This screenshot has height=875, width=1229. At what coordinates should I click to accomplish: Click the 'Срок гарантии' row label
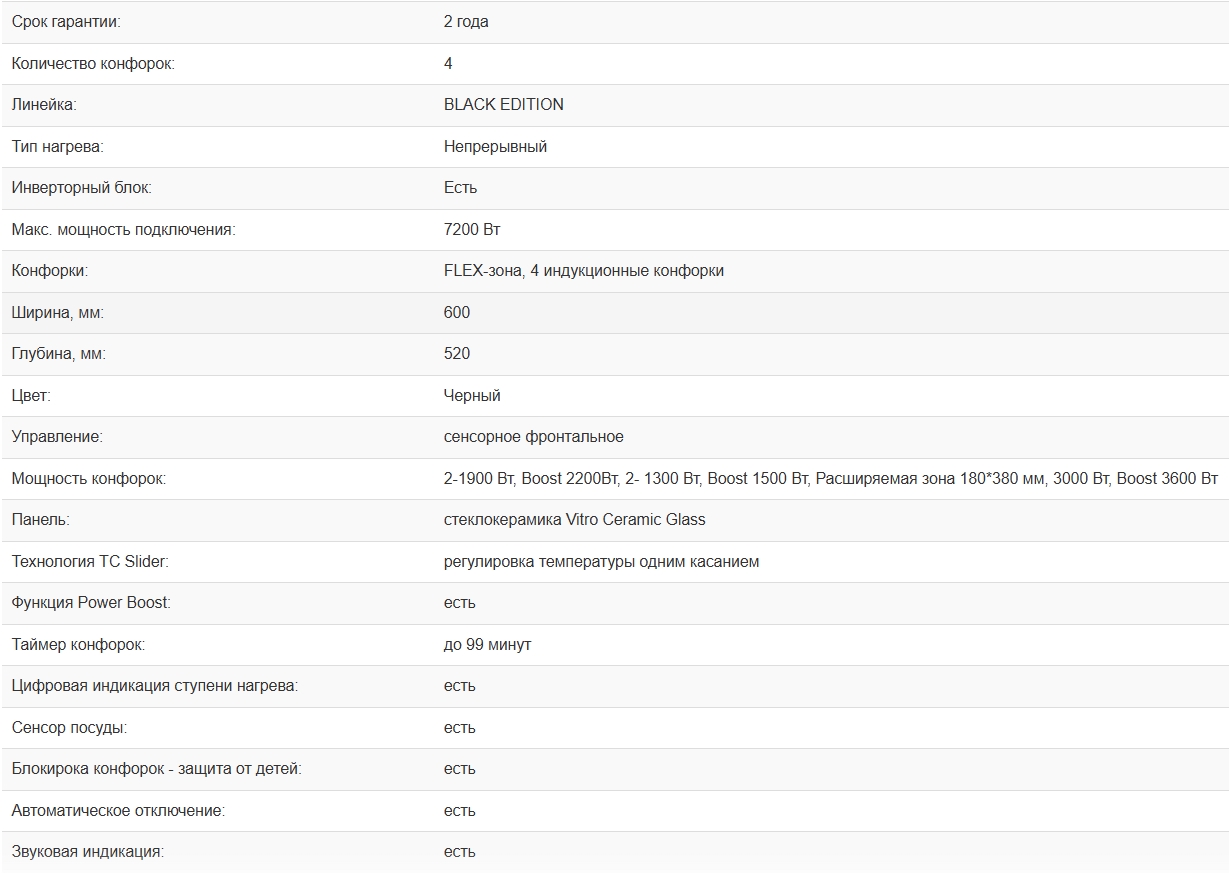click(66, 22)
